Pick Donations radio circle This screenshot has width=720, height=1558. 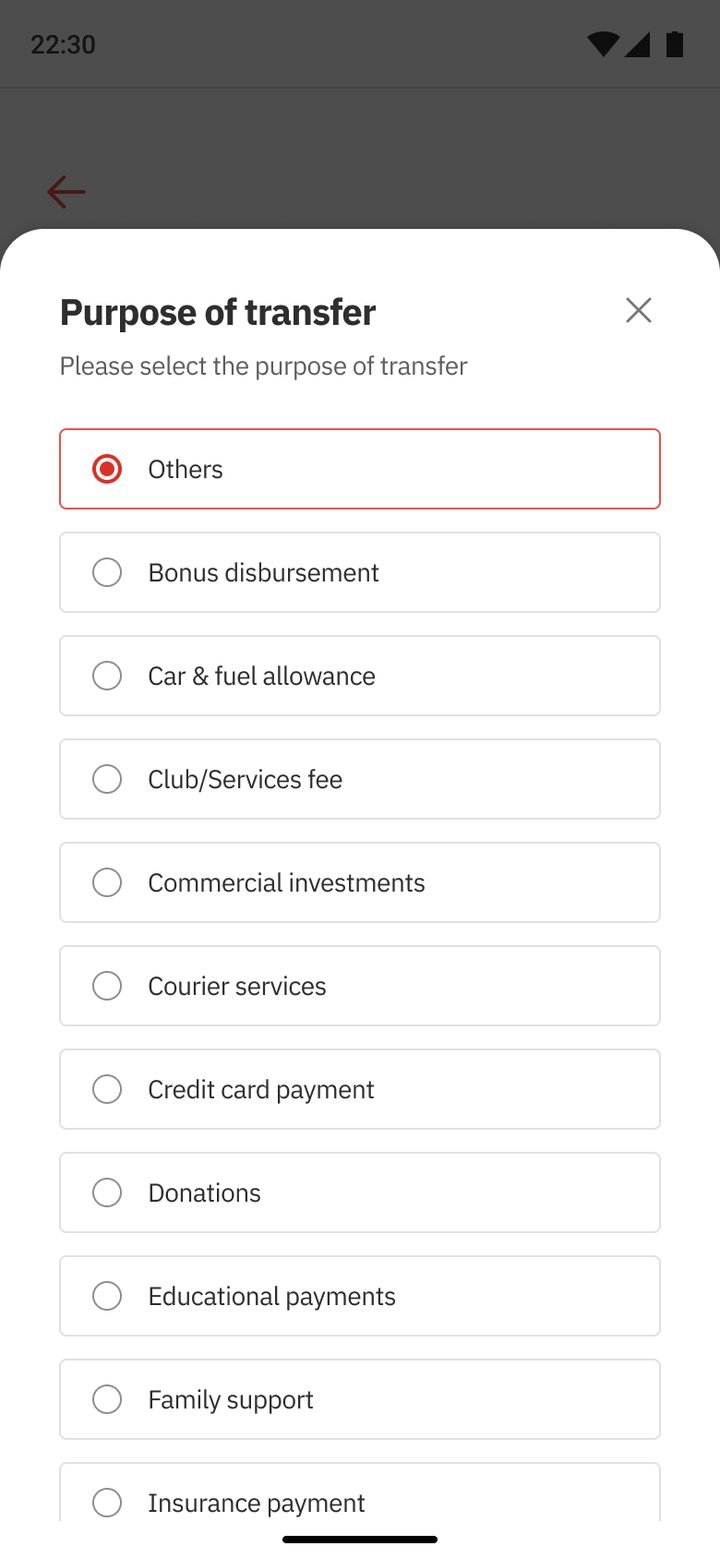pos(107,1192)
